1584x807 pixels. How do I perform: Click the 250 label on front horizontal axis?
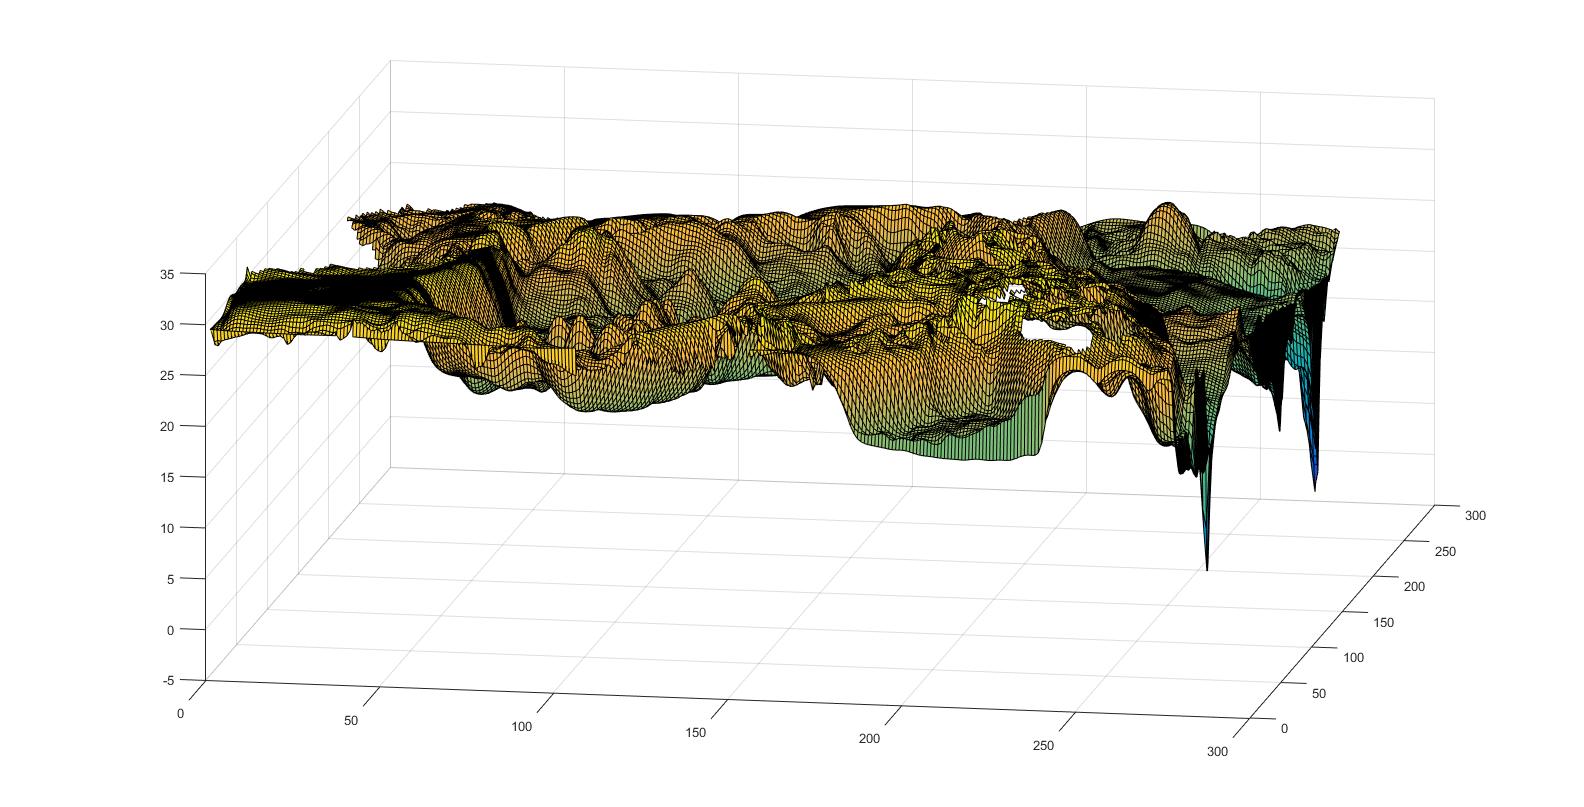[x=1043, y=746]
